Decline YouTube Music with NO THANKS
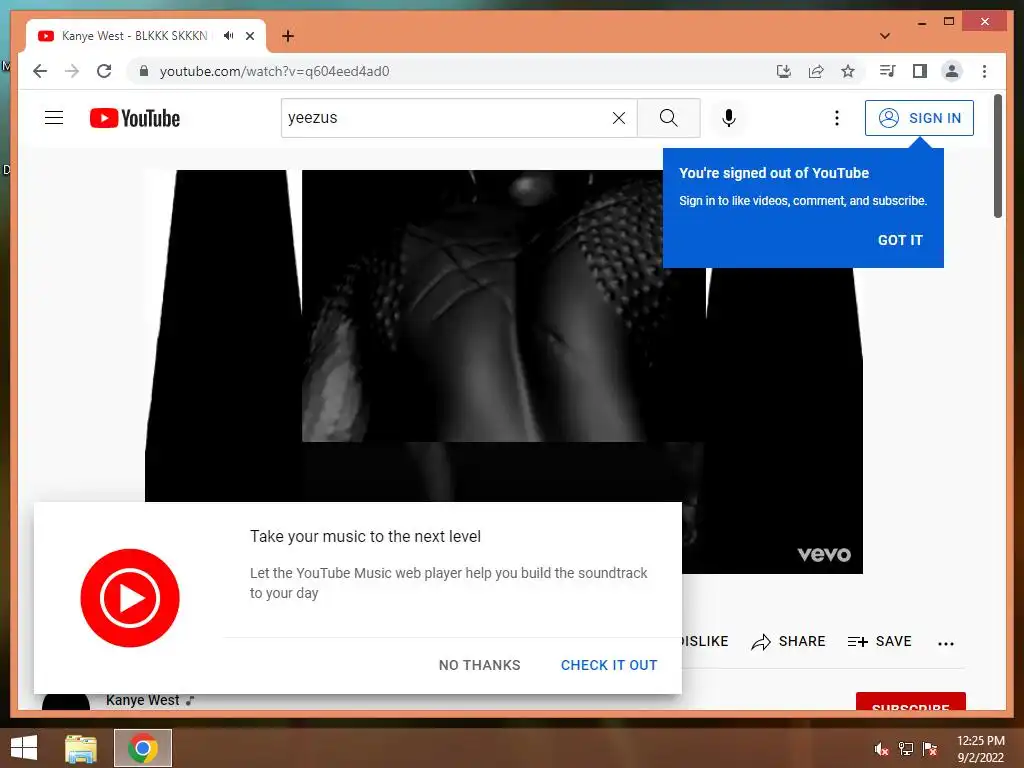The height and width of the screenshot is (768, 1024). point(479,665)
